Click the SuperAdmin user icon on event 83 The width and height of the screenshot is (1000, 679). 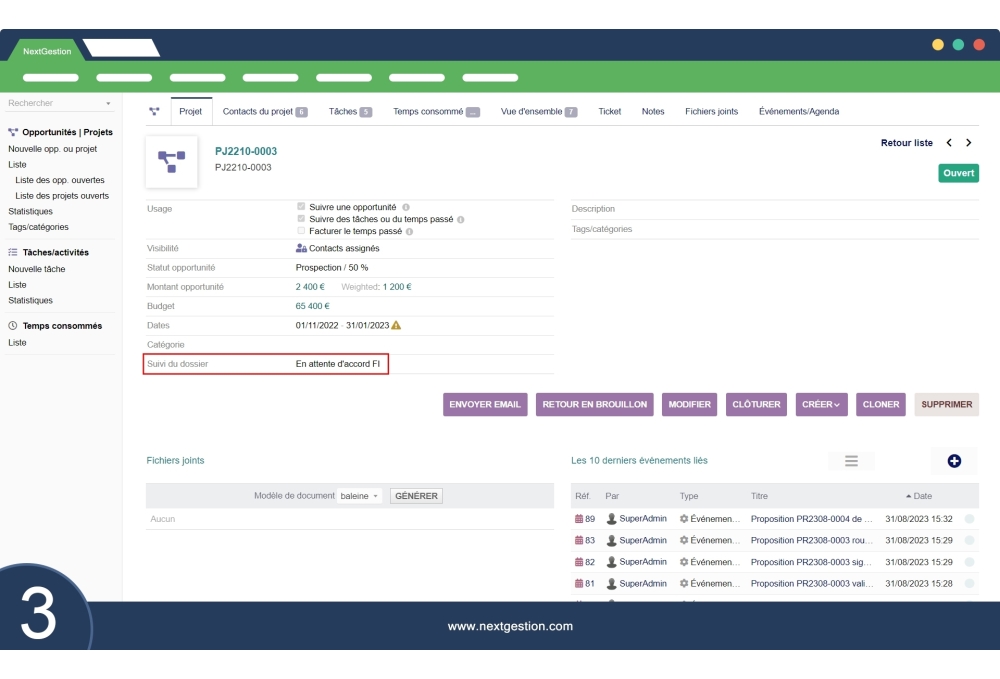(609, 540)
